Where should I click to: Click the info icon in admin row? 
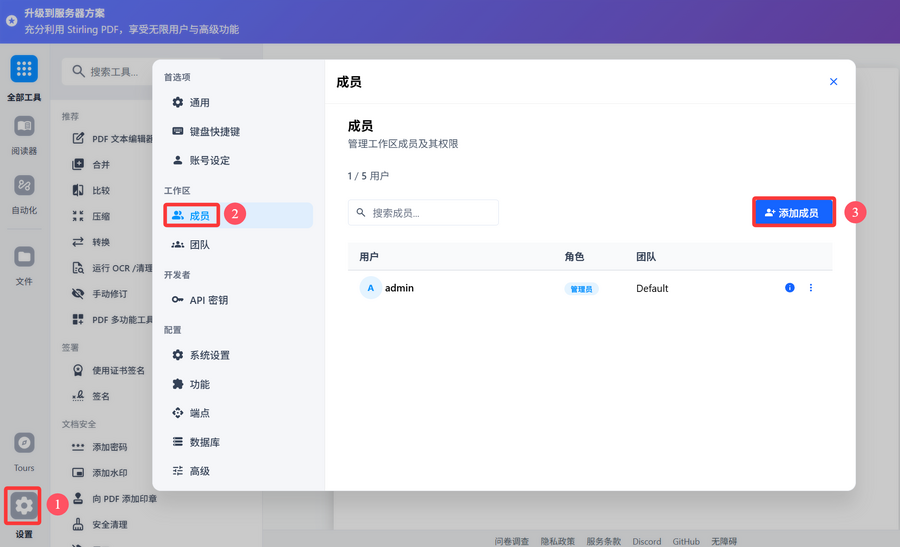pos(789,288)
